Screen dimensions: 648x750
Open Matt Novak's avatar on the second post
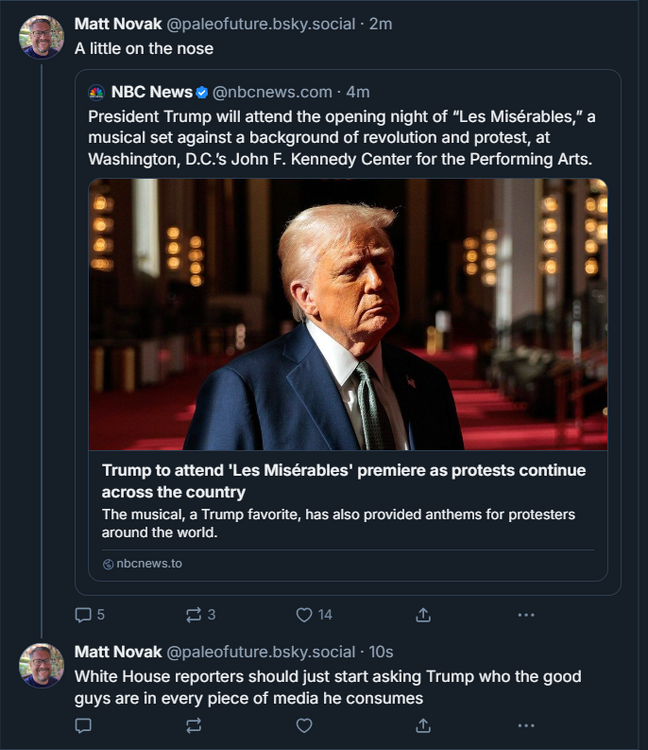point(41,665)
